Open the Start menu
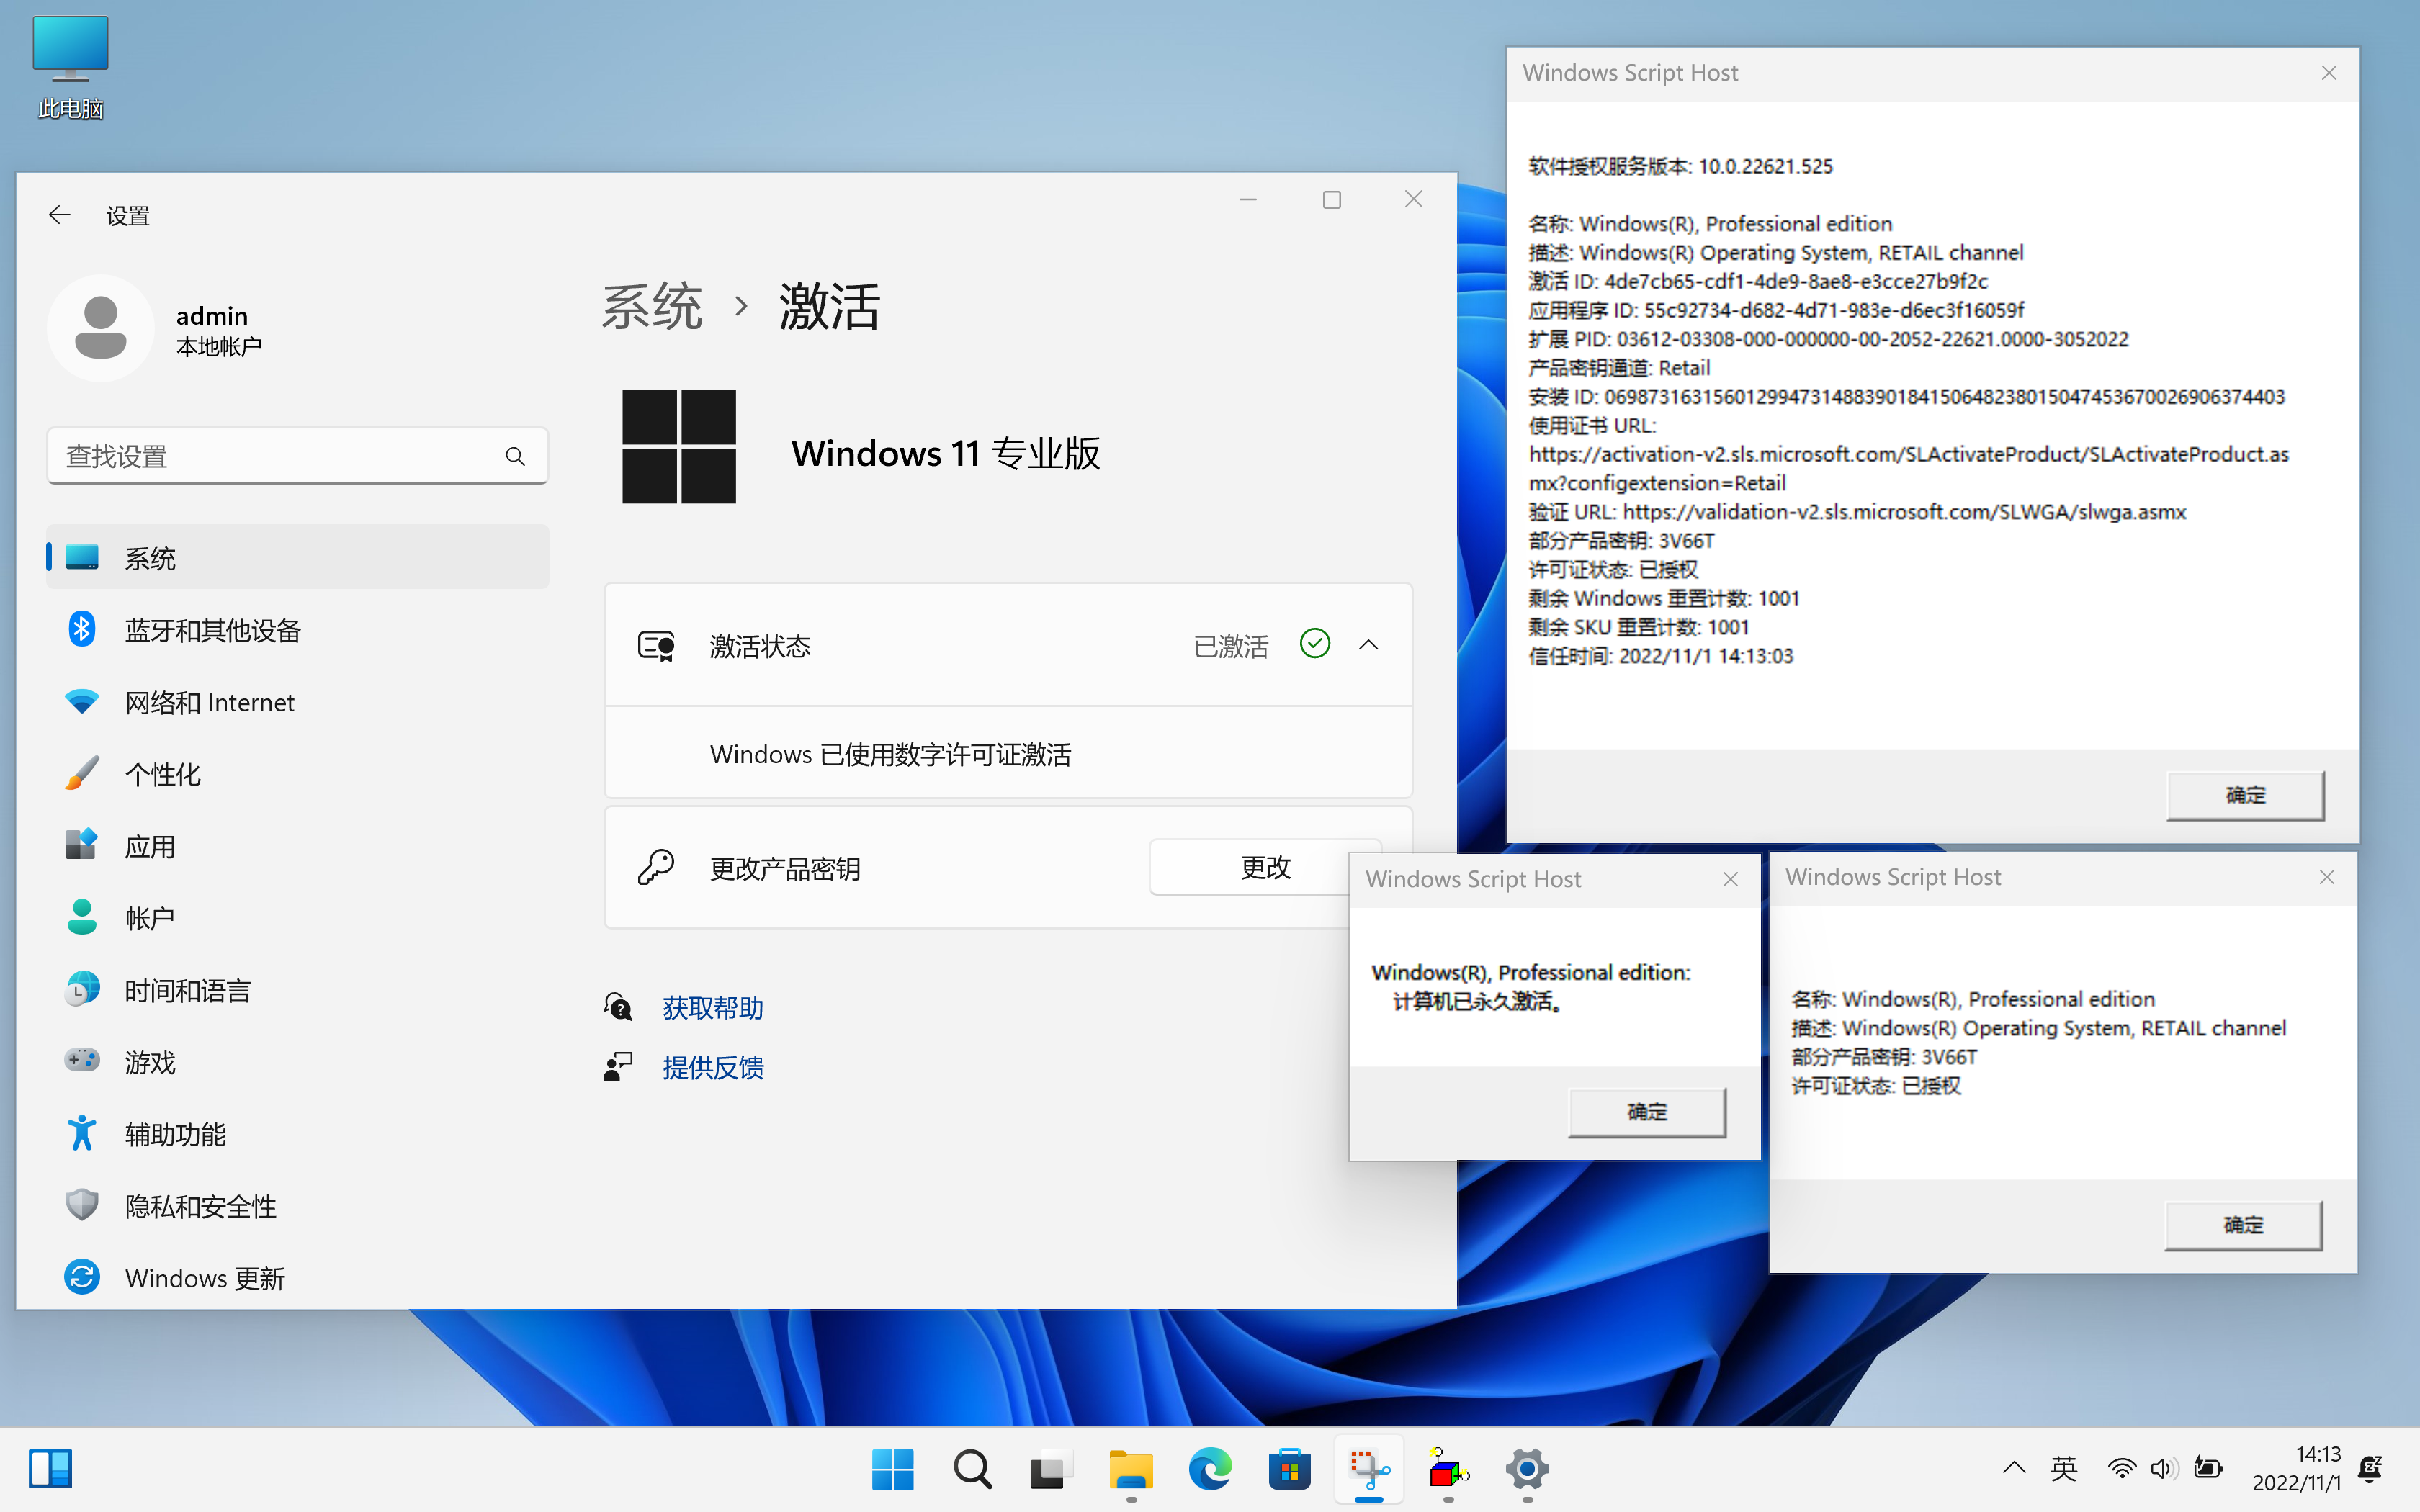 coord(892,1469)
